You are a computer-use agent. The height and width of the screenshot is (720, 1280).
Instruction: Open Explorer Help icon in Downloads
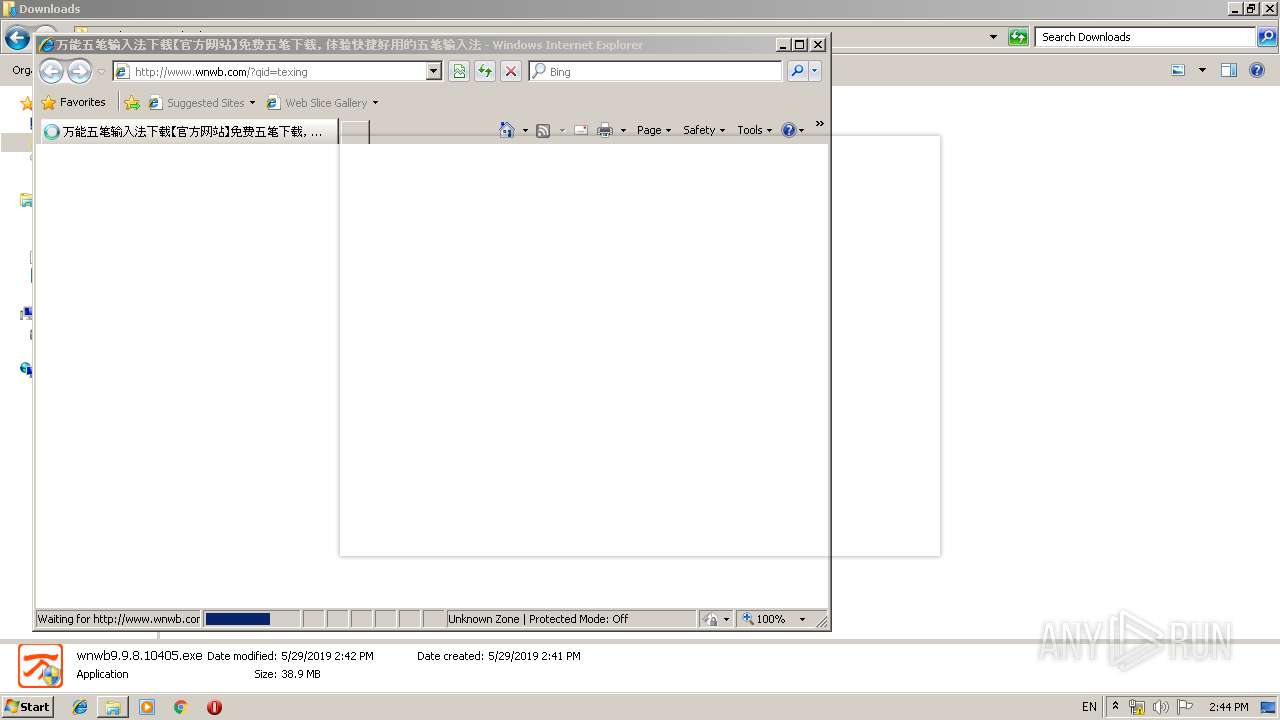click(1257, 70)
